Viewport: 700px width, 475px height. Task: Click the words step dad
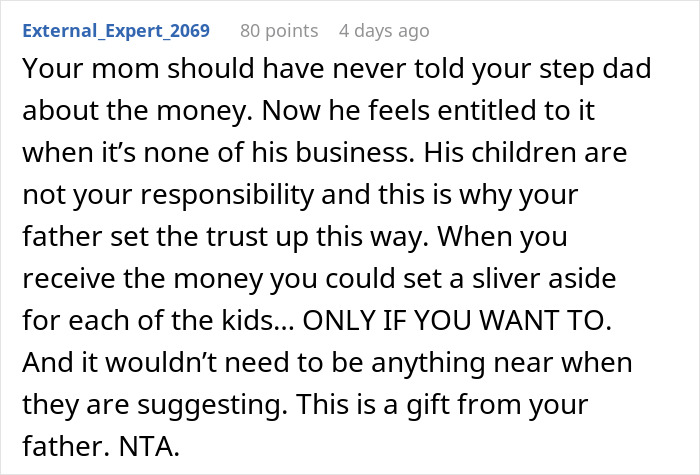(x=595, y=70)
